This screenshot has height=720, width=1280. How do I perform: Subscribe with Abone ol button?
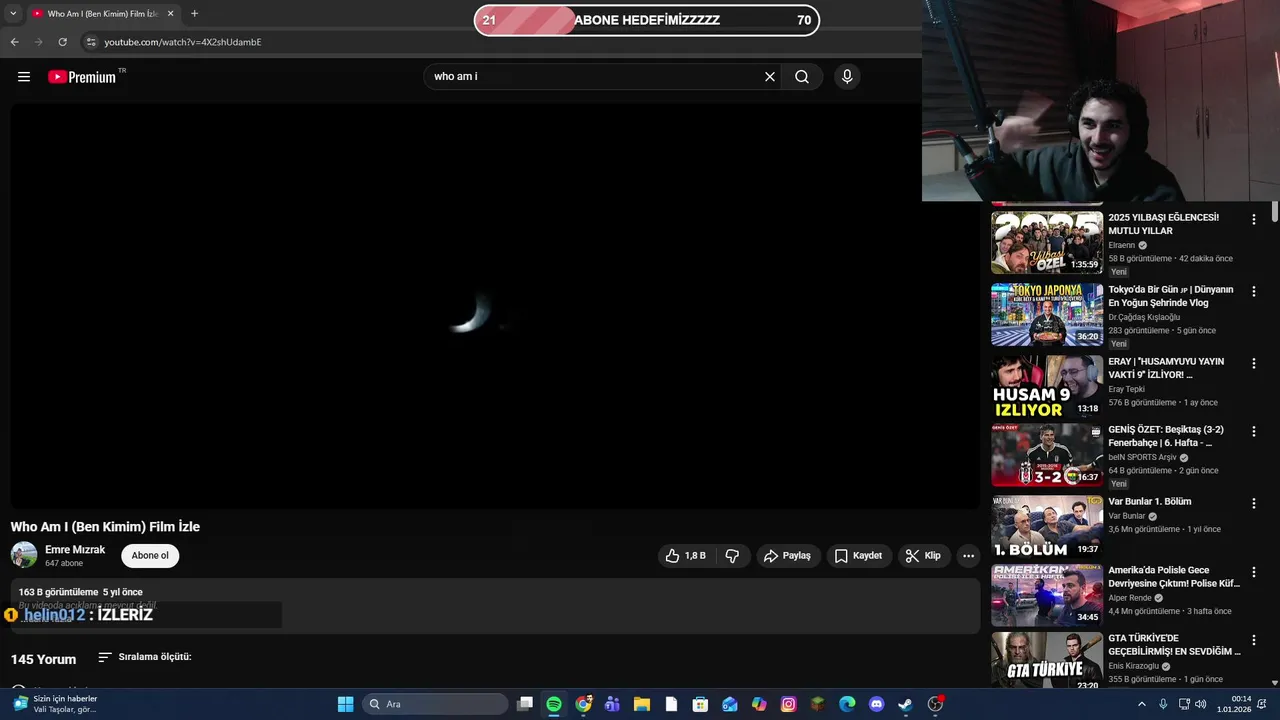150,556
